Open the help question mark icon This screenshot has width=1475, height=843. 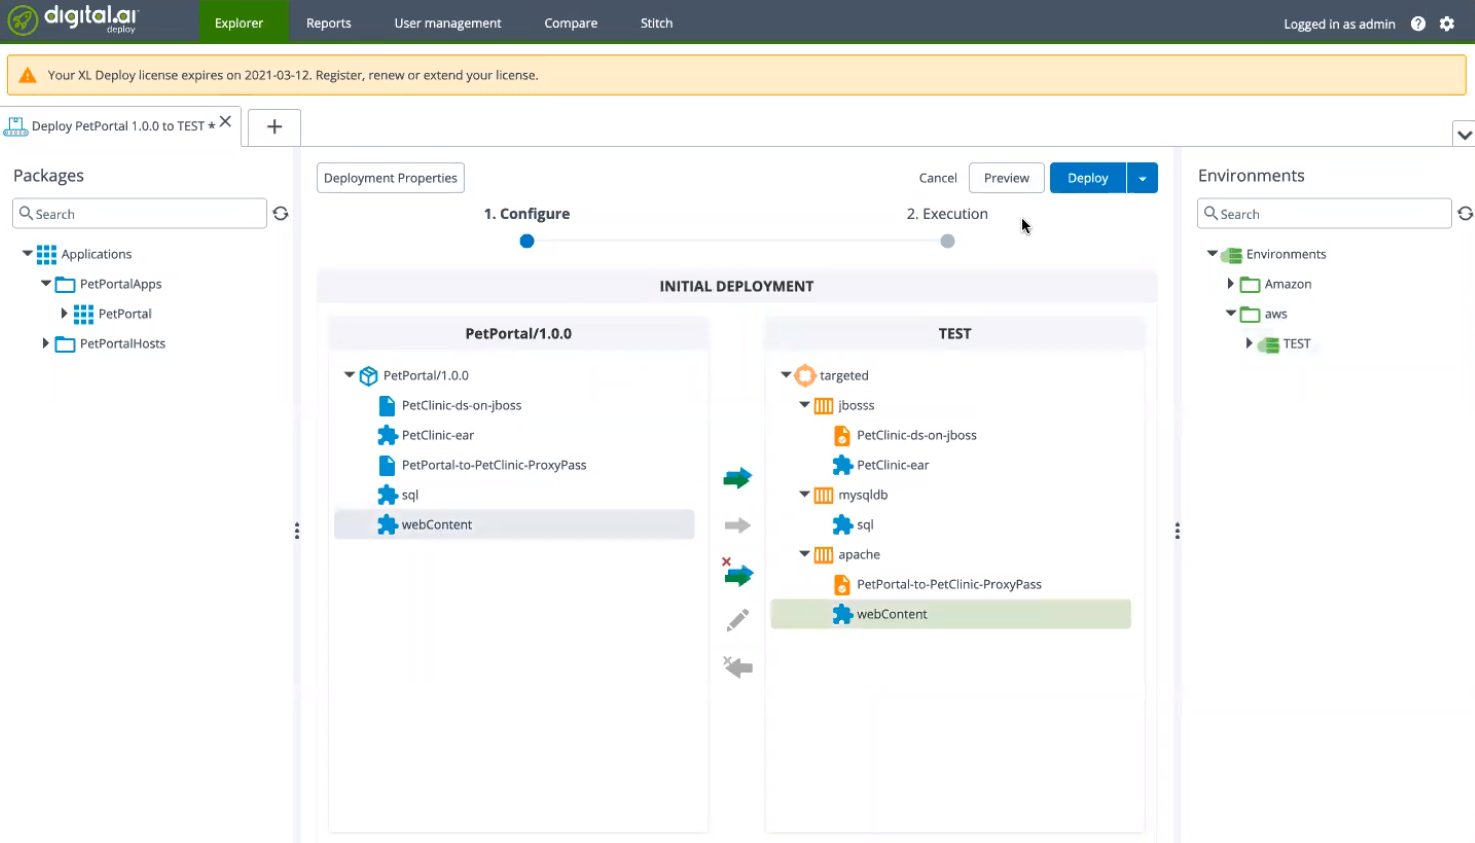tap(1418, 24)
